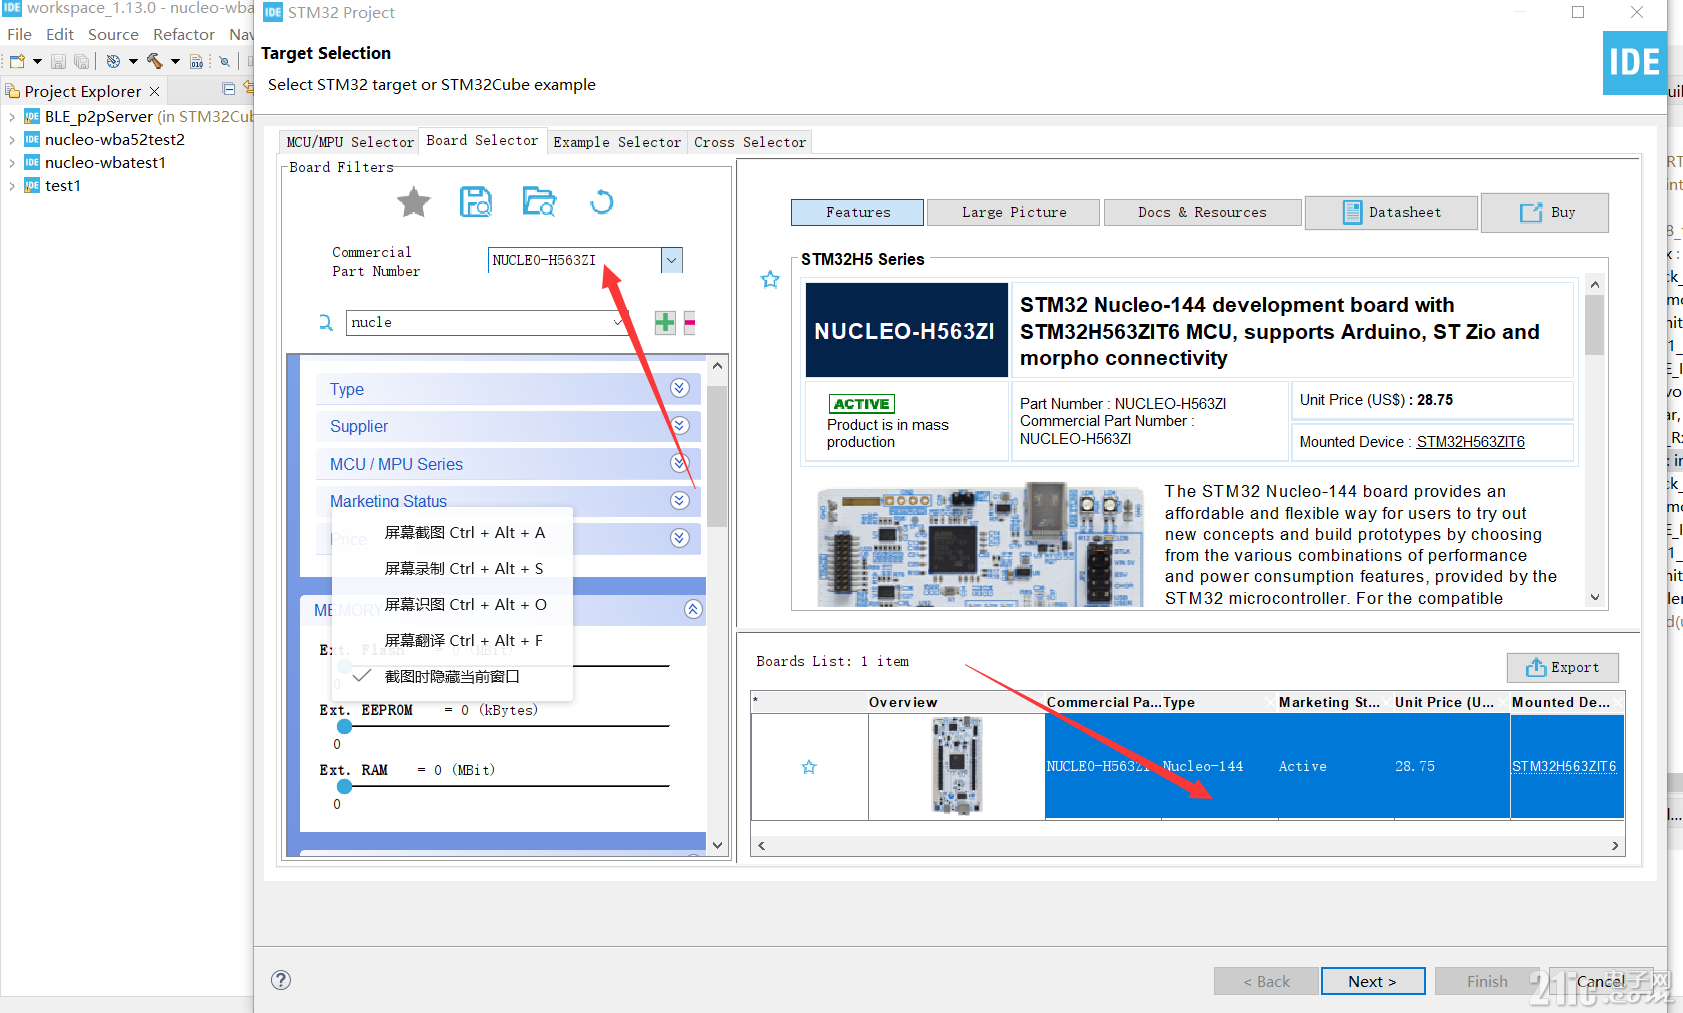
Task: Click the Overview column header
Action: [903, 702]
